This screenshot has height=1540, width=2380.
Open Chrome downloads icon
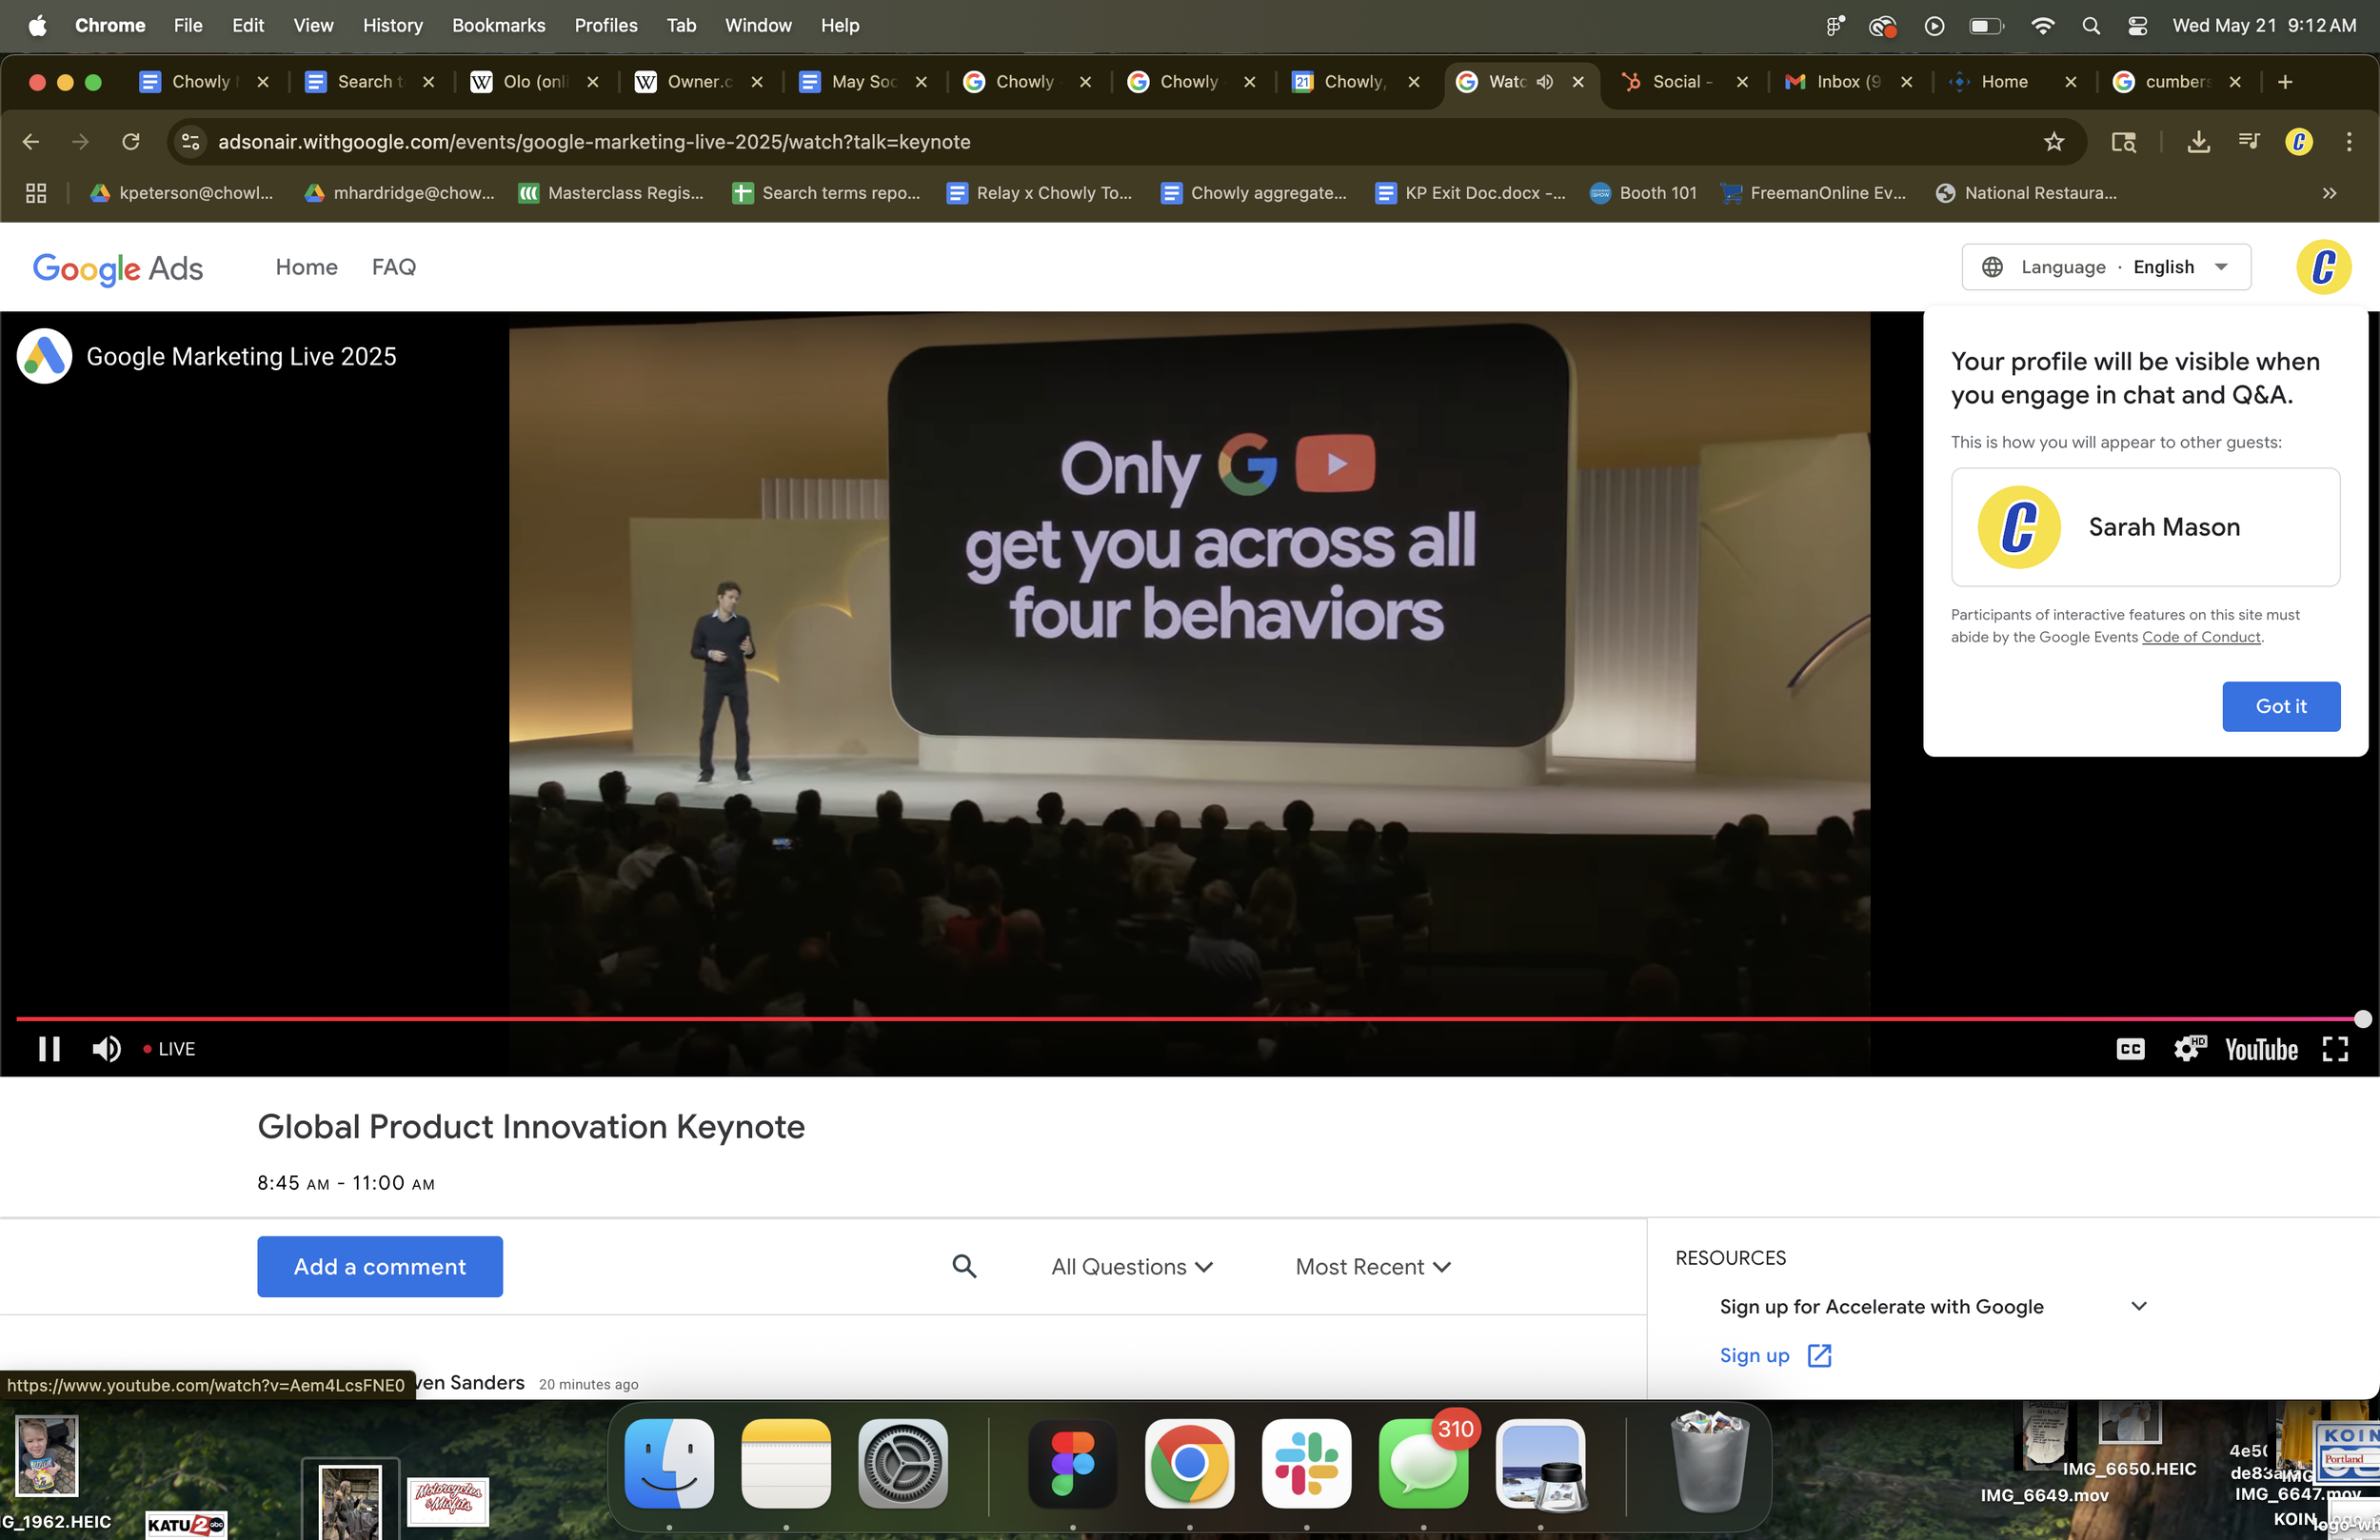[2198, 142]
